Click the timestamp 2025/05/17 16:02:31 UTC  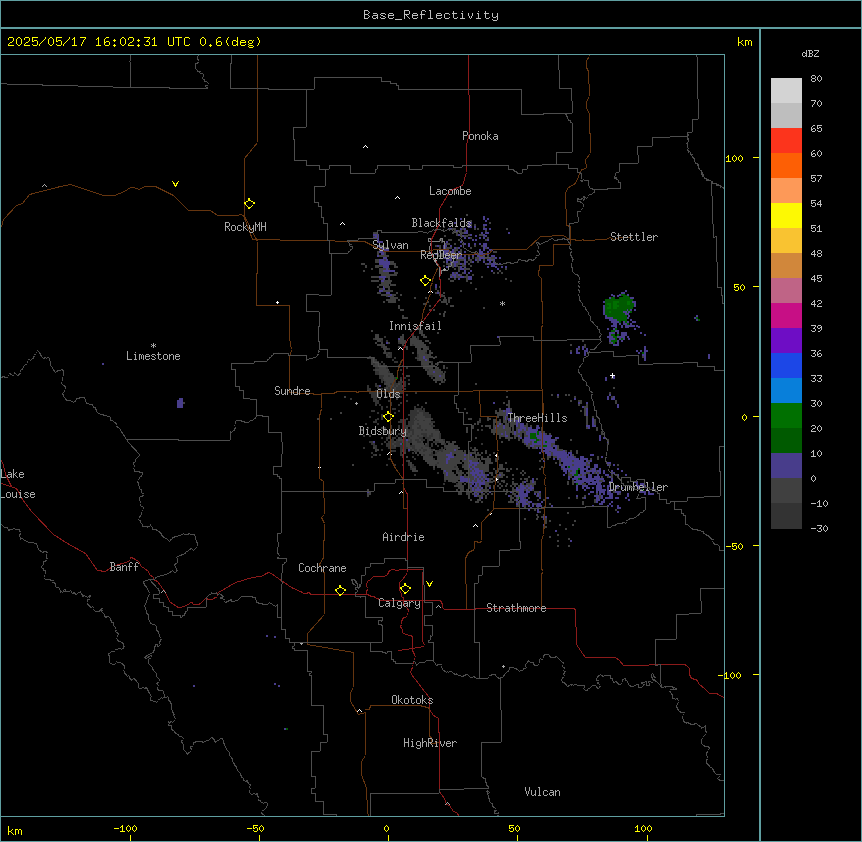(x=99, y=42)
